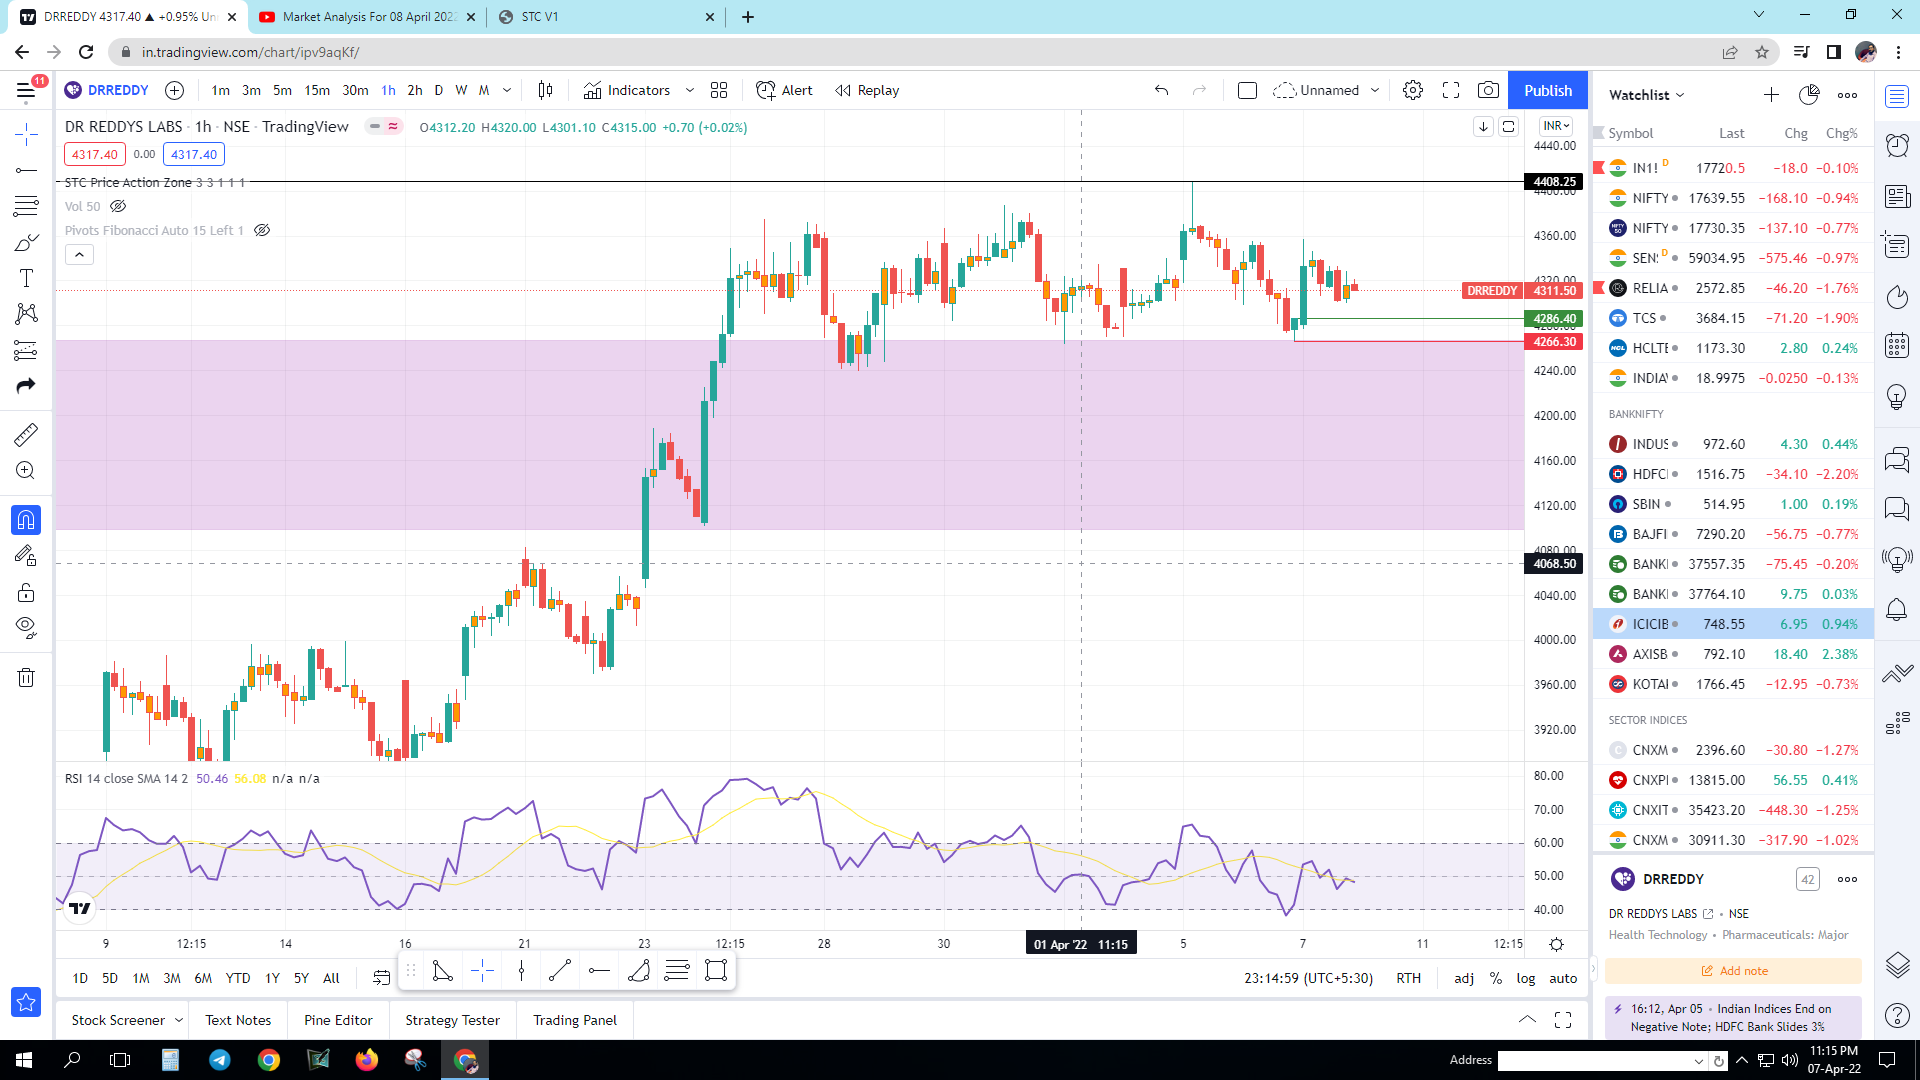The height and width of the screenshot is (1080, 1920).
Task: Open chart settings gear icon
Action: 1412,90
